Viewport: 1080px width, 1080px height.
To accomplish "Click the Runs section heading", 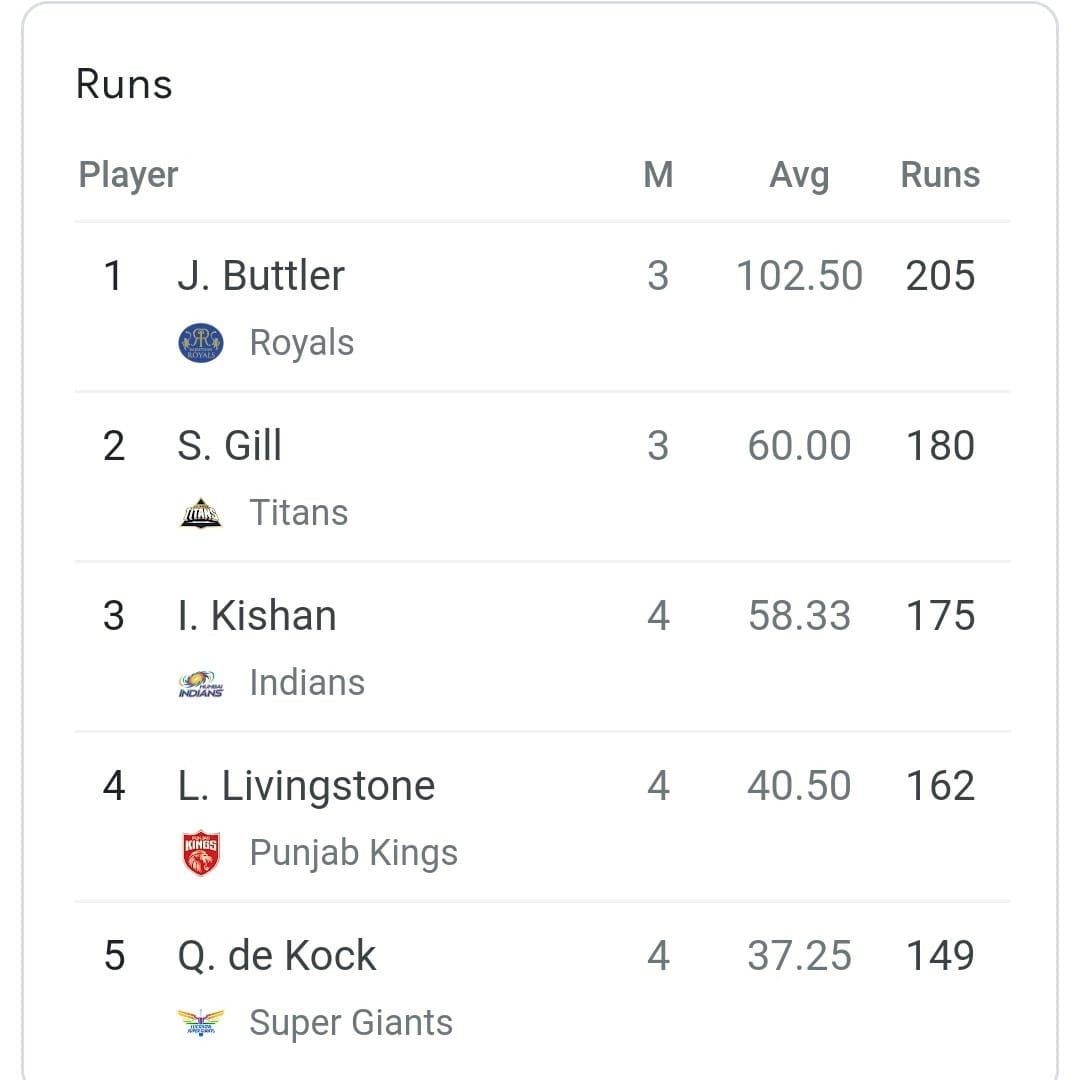I will tap(123, 84).
